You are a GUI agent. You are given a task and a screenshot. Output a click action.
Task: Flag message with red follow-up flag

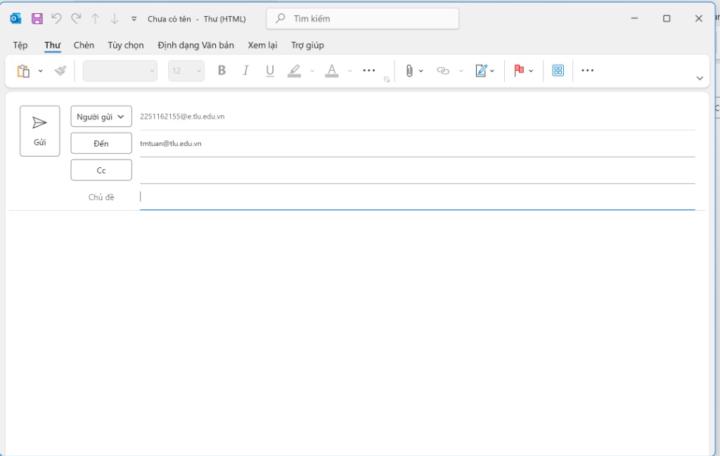click(x=519, y=70)
